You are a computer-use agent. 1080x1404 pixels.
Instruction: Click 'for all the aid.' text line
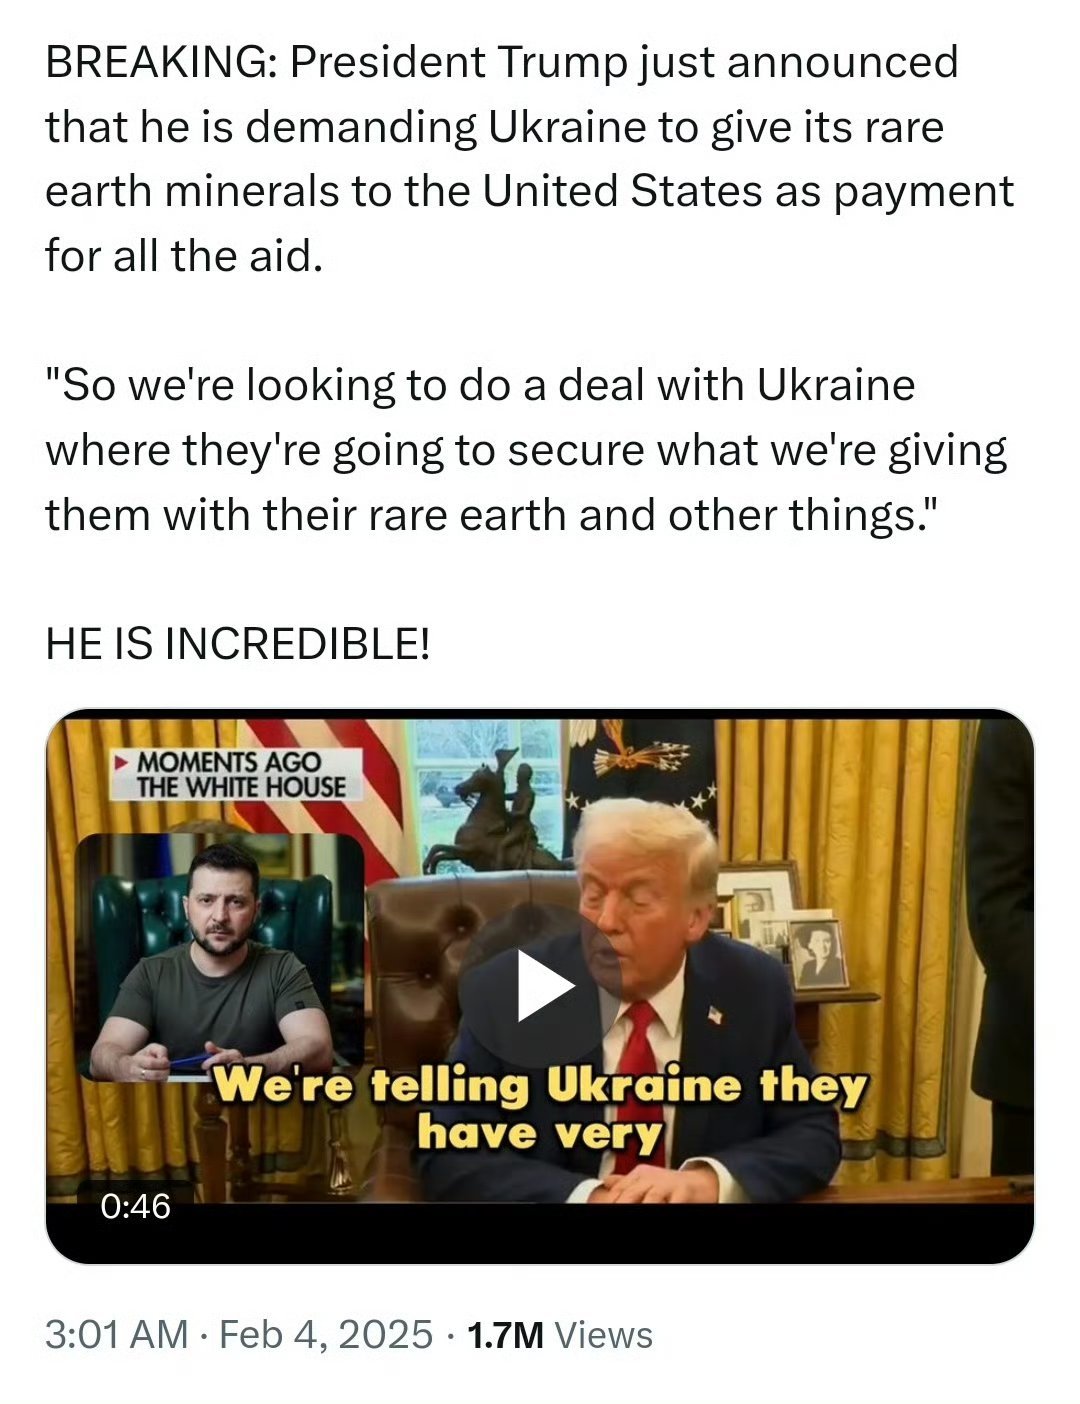tap(184, 256)
